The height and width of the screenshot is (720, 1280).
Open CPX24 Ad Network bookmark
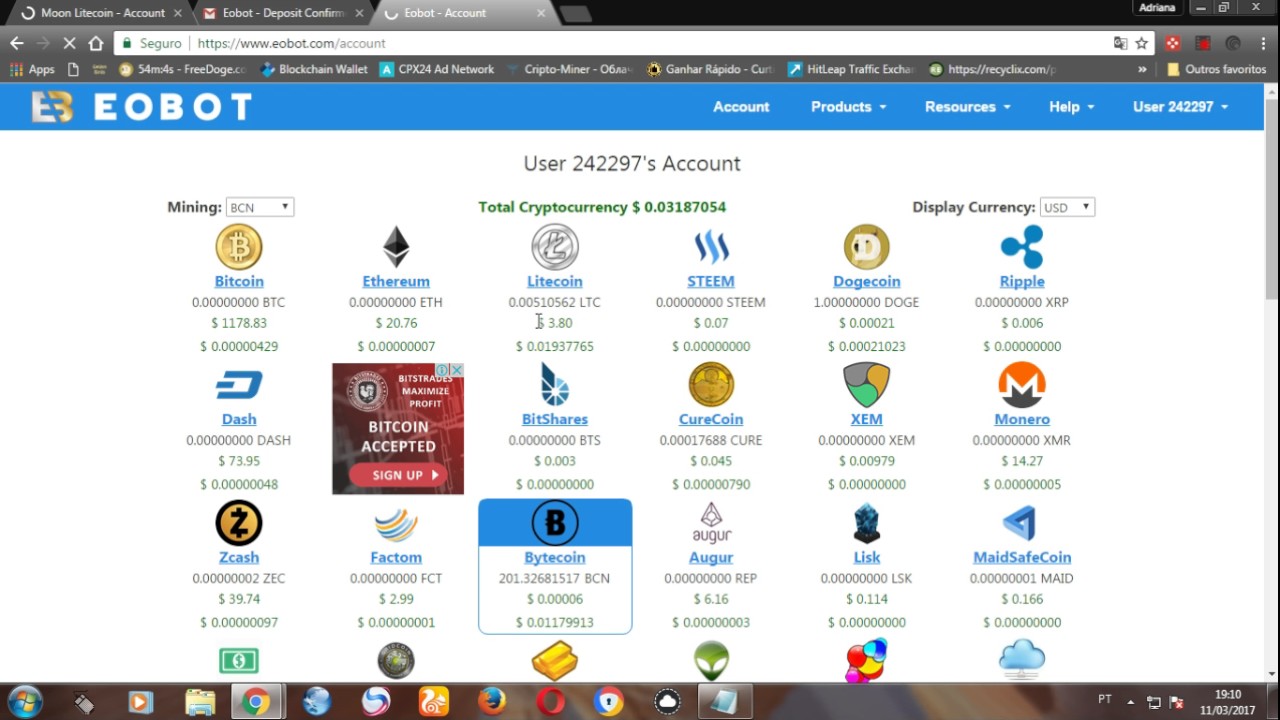click(437, 69)
